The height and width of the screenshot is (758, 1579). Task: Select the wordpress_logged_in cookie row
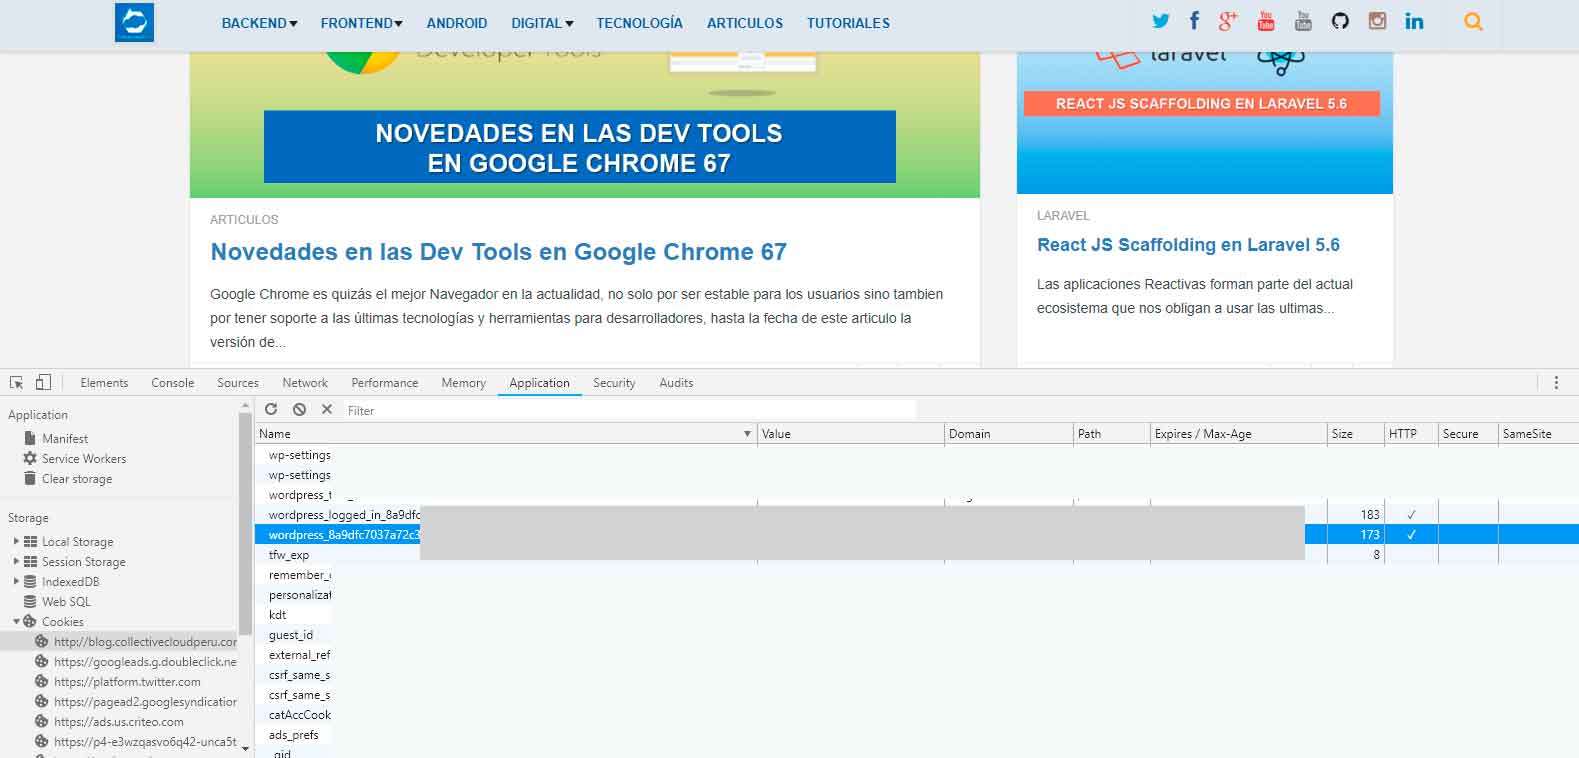[x=916, y=515]
